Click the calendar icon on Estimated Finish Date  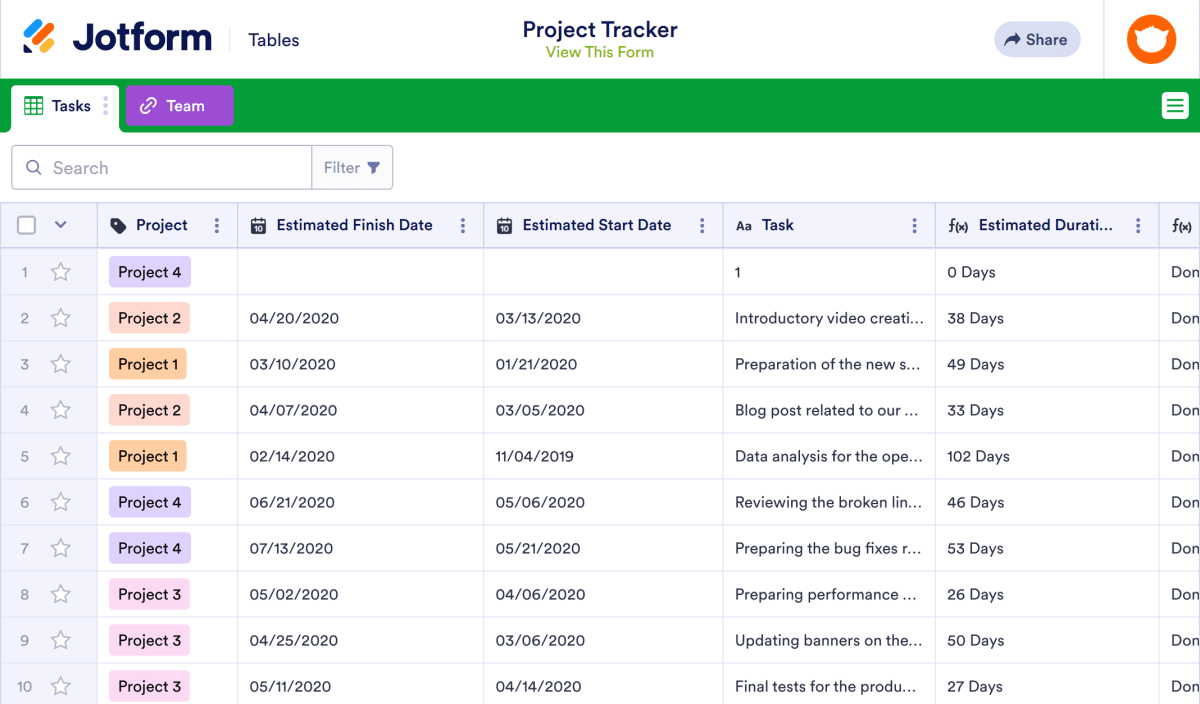click(259, 225)
